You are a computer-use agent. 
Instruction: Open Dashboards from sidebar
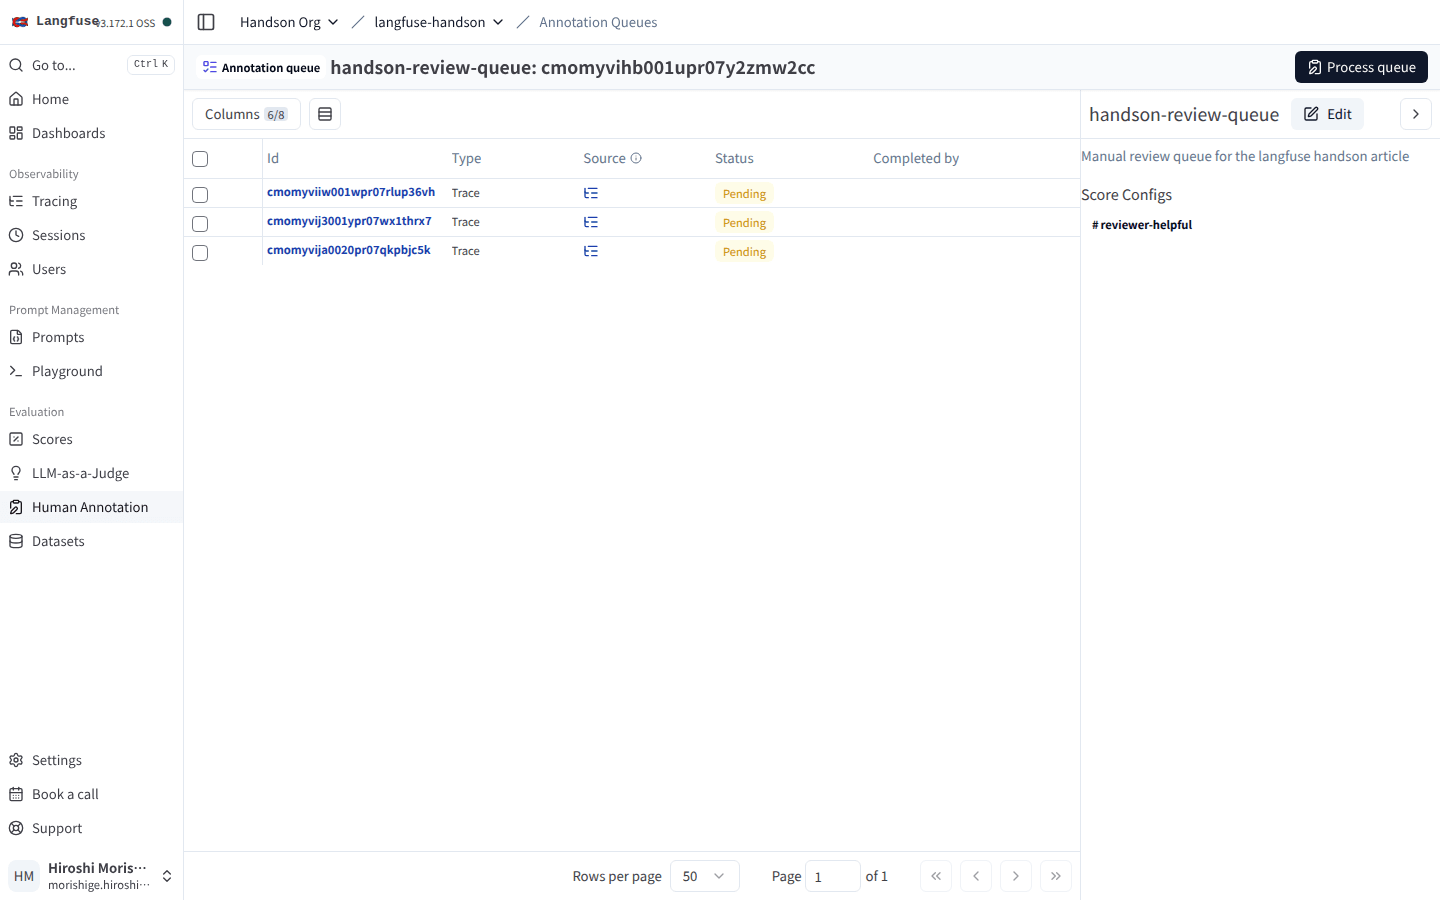(x=91, y=133)
